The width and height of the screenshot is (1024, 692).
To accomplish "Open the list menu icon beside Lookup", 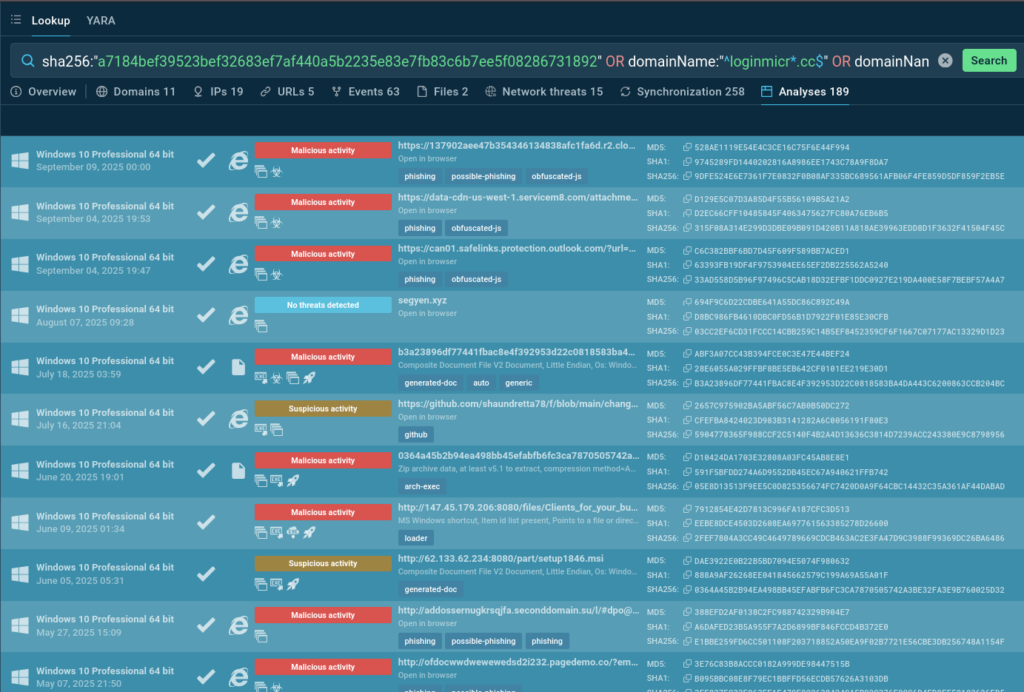I will [x=15, y=20].
